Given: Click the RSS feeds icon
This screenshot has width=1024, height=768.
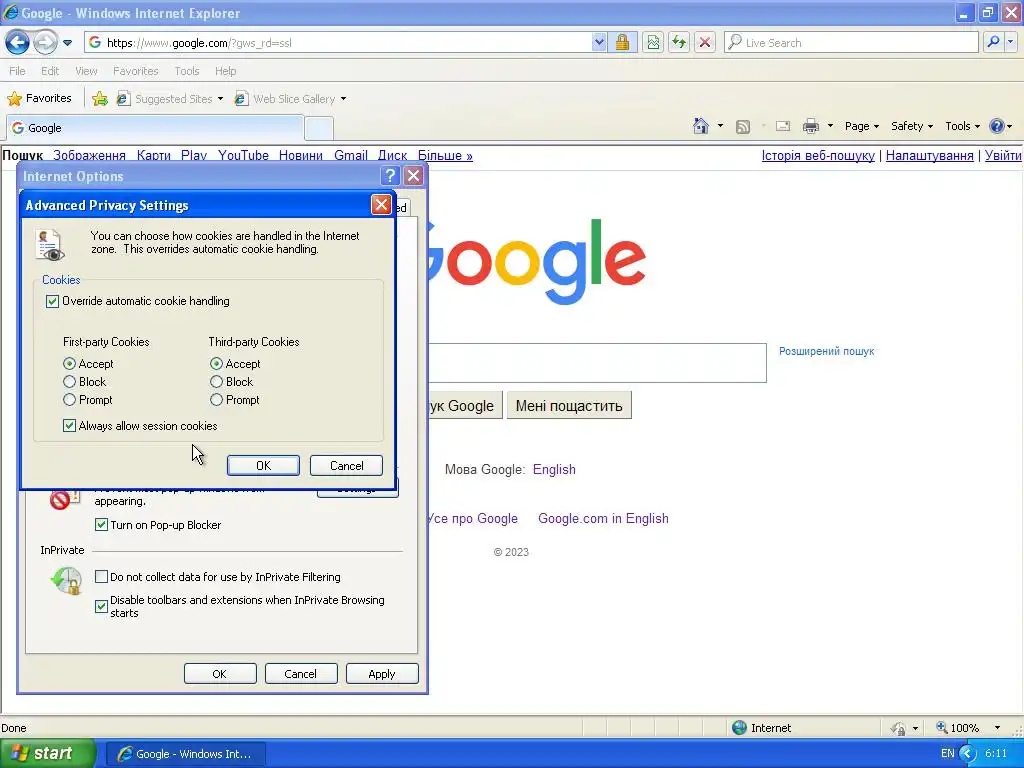Looking at the screenshot, I should point(743,127).
